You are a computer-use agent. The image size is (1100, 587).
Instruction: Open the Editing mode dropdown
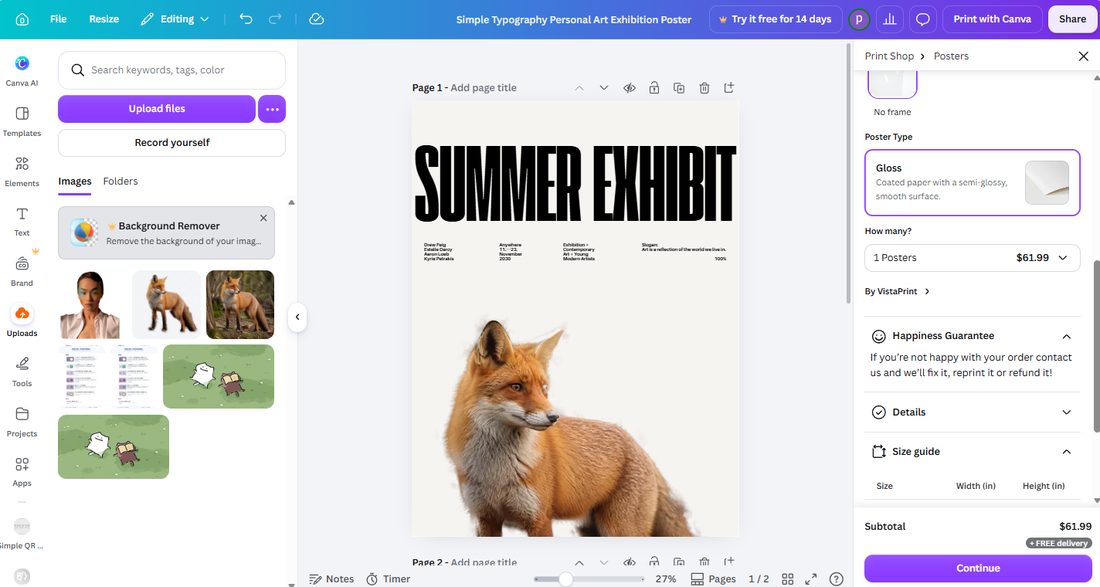coord(175,19)
